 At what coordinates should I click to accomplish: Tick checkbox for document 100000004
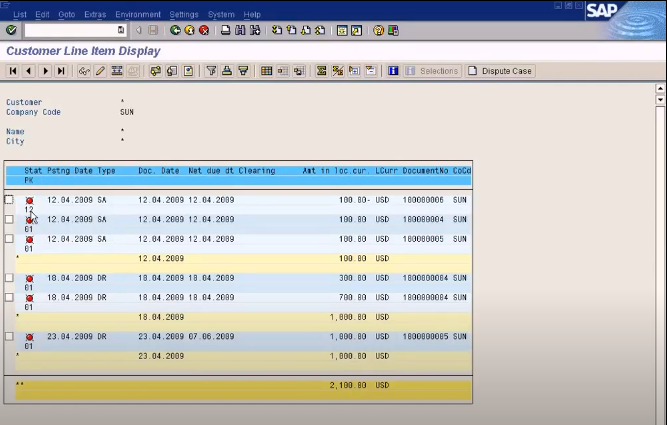(9, 219)
